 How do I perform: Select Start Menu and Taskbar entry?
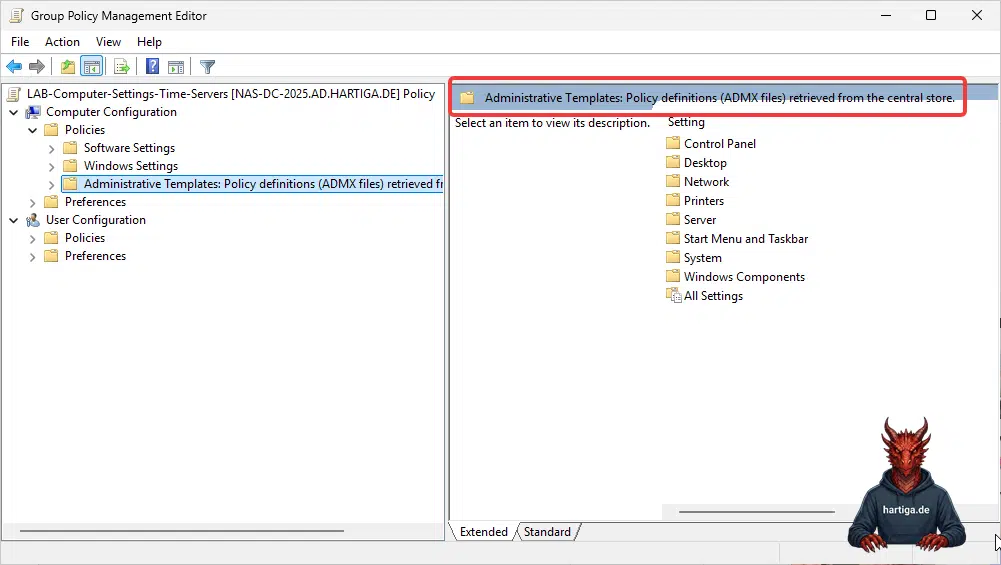tap(746, 239)
